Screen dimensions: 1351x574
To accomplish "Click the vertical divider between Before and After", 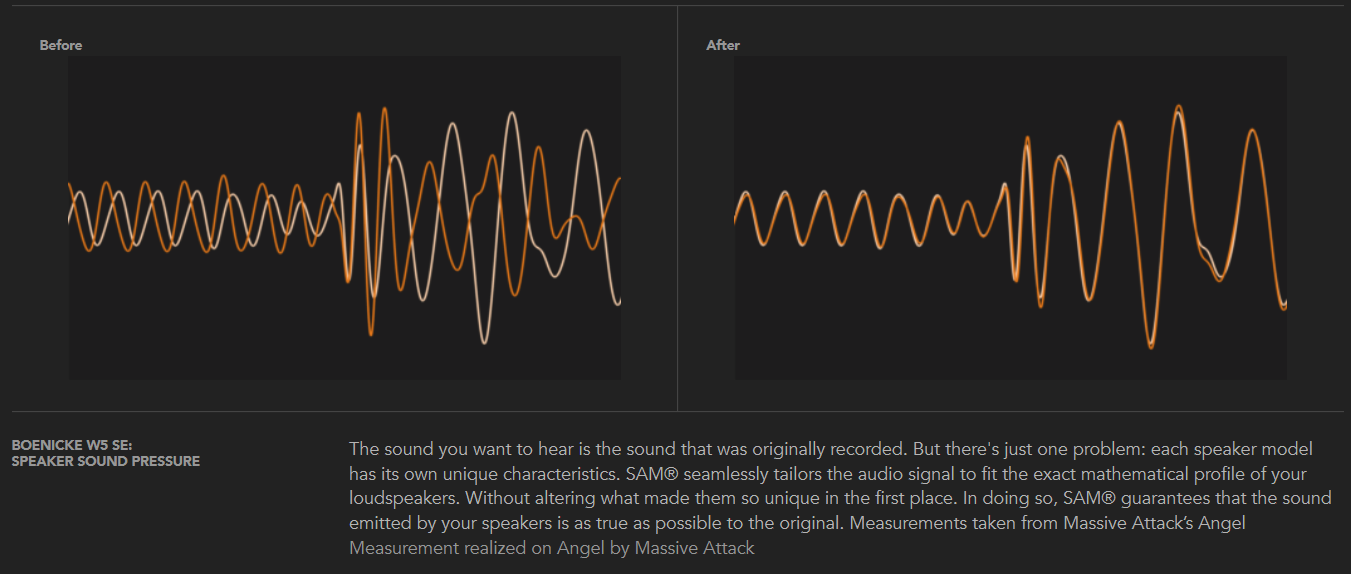I will tap(677, 208).
